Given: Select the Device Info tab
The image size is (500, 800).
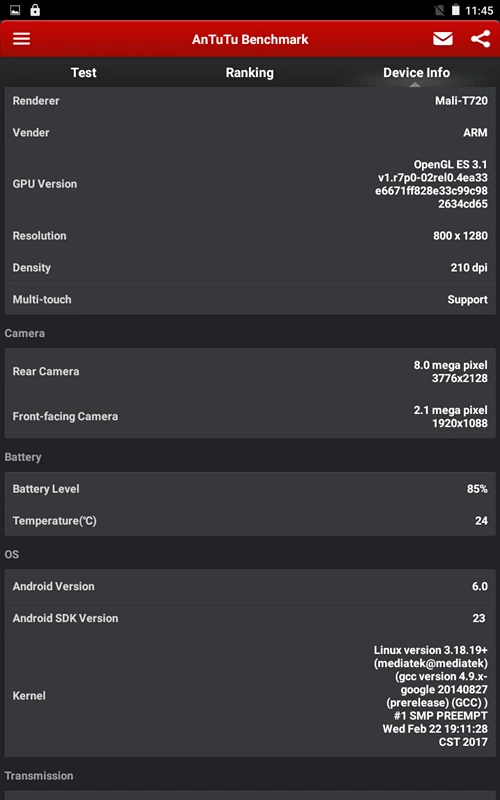Looking at the screenshot, I should 416,72.
